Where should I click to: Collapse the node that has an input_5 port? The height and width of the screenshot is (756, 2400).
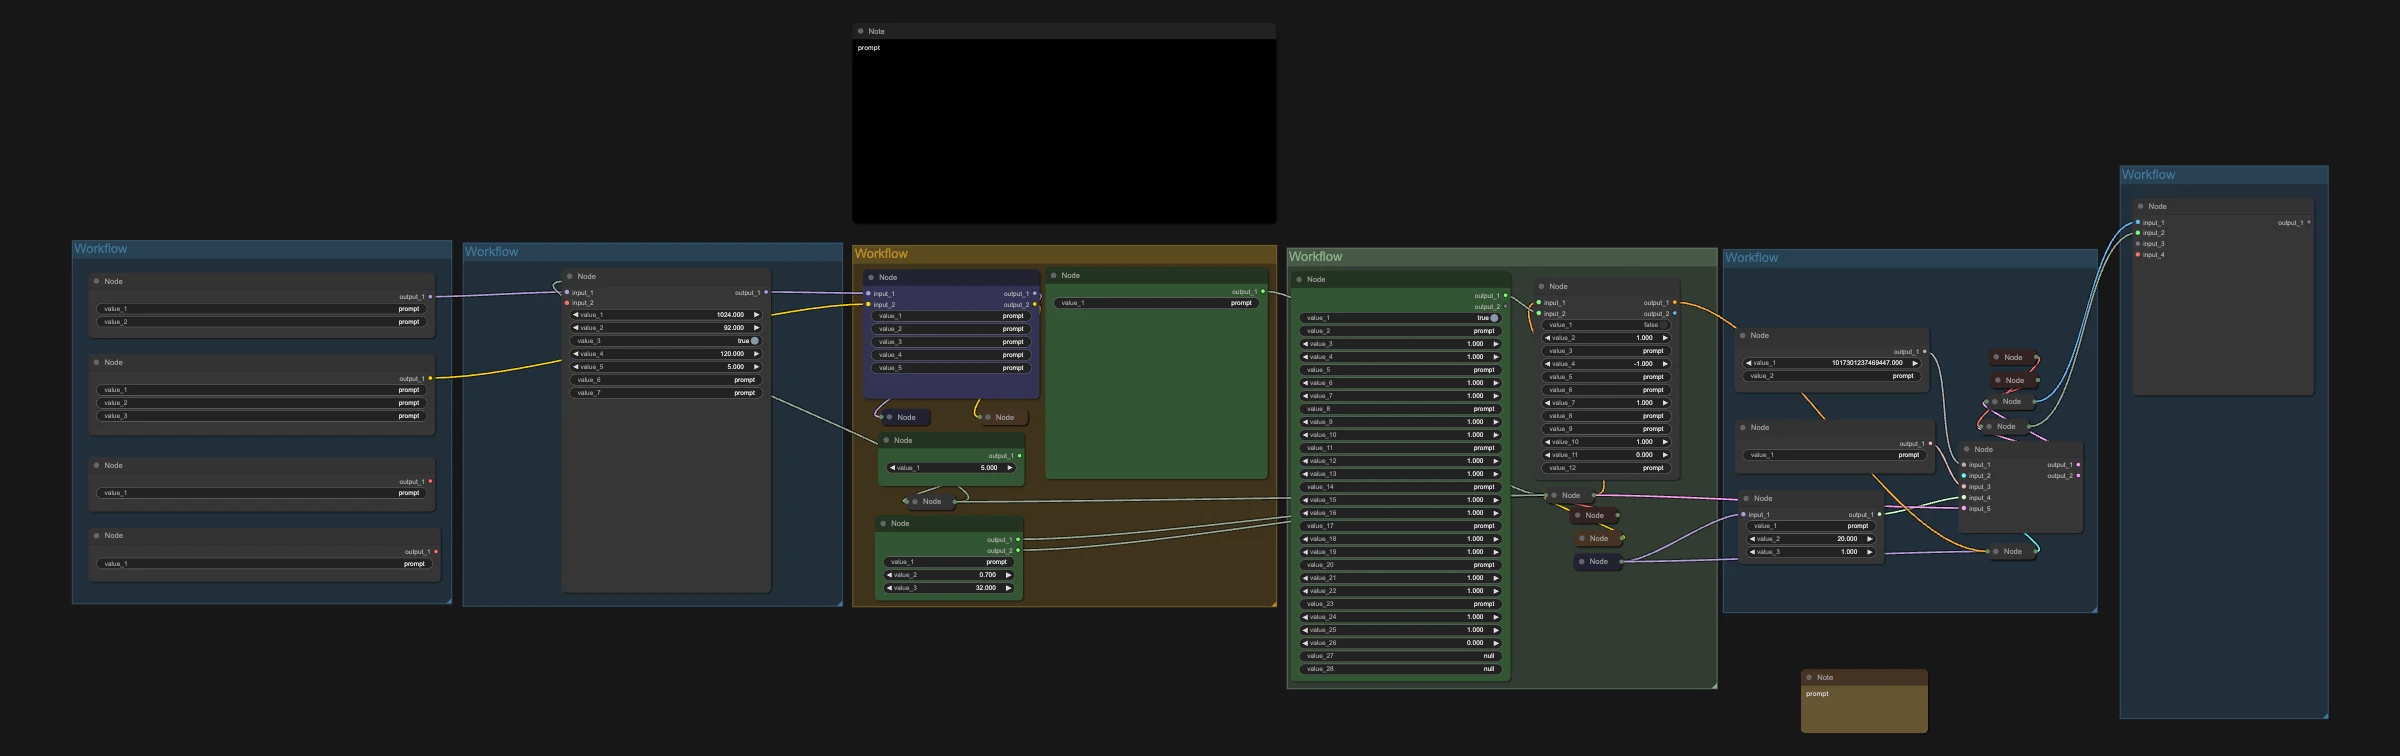(x=1967, y=449)
